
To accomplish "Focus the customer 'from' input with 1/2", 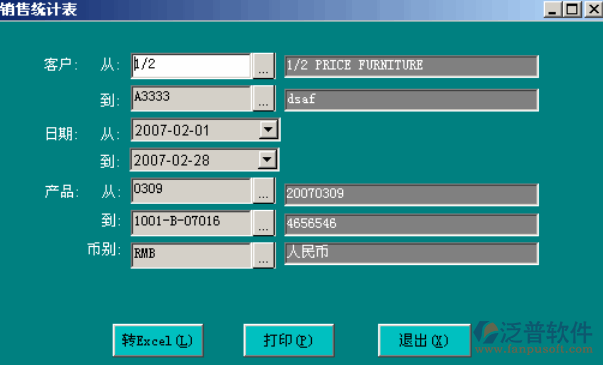I will (192, 66).
